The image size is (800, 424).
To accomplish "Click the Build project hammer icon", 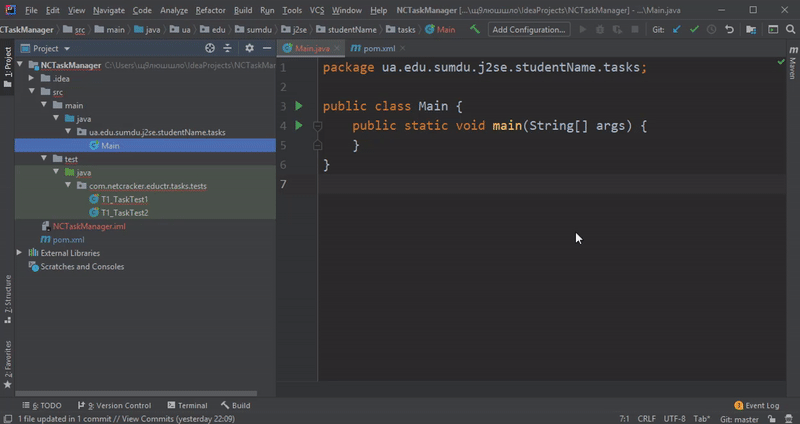I will 475,30.
